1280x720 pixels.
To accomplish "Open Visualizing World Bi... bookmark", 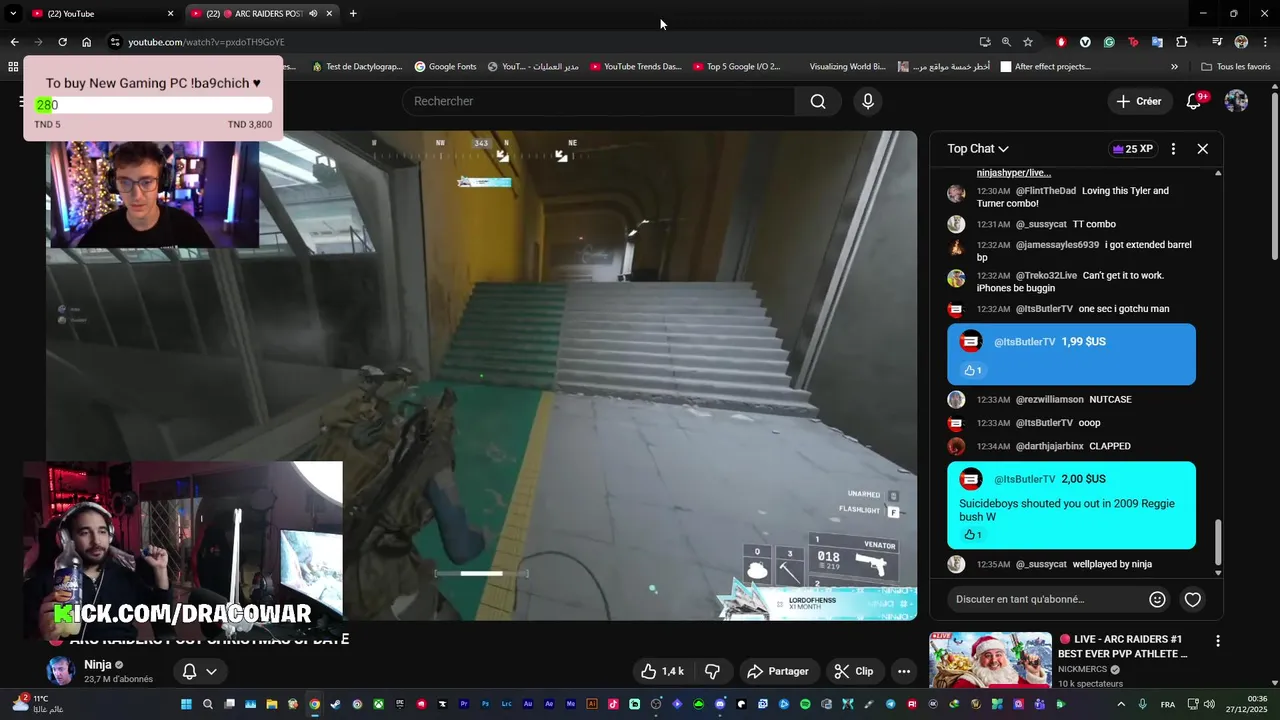I will point(847,67).
